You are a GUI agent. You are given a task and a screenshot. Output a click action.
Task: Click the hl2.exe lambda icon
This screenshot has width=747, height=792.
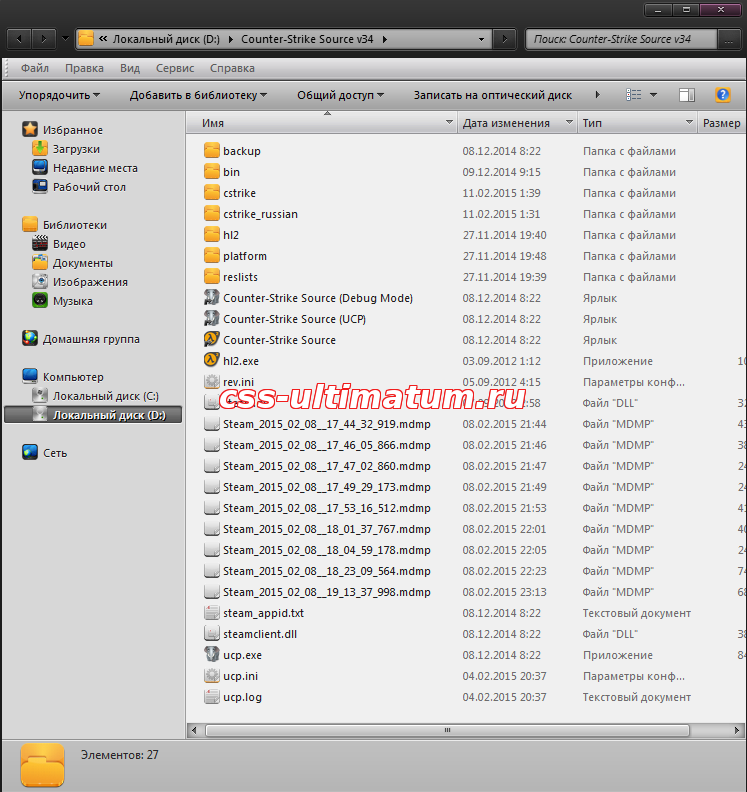point(212,361)
